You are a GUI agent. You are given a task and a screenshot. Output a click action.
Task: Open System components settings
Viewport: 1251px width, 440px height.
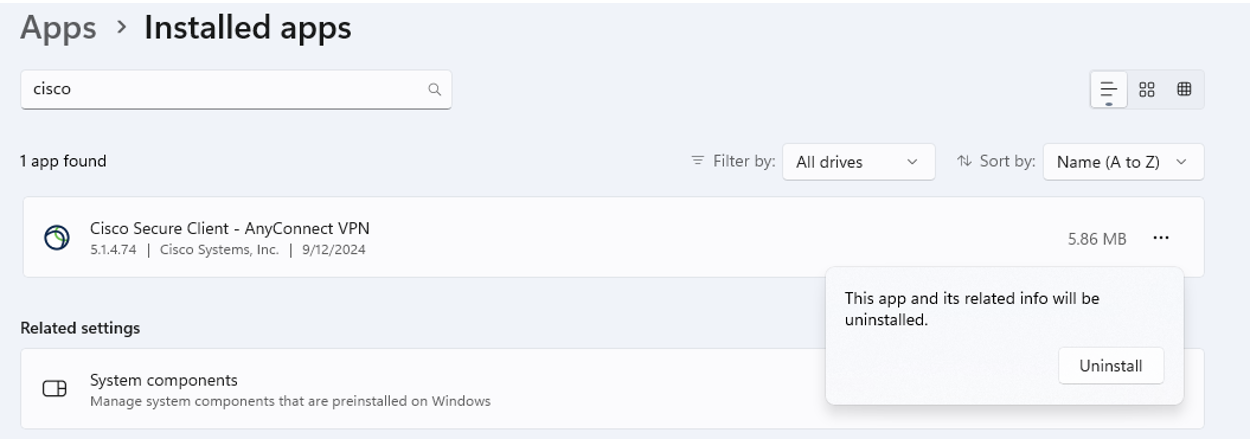164,381
